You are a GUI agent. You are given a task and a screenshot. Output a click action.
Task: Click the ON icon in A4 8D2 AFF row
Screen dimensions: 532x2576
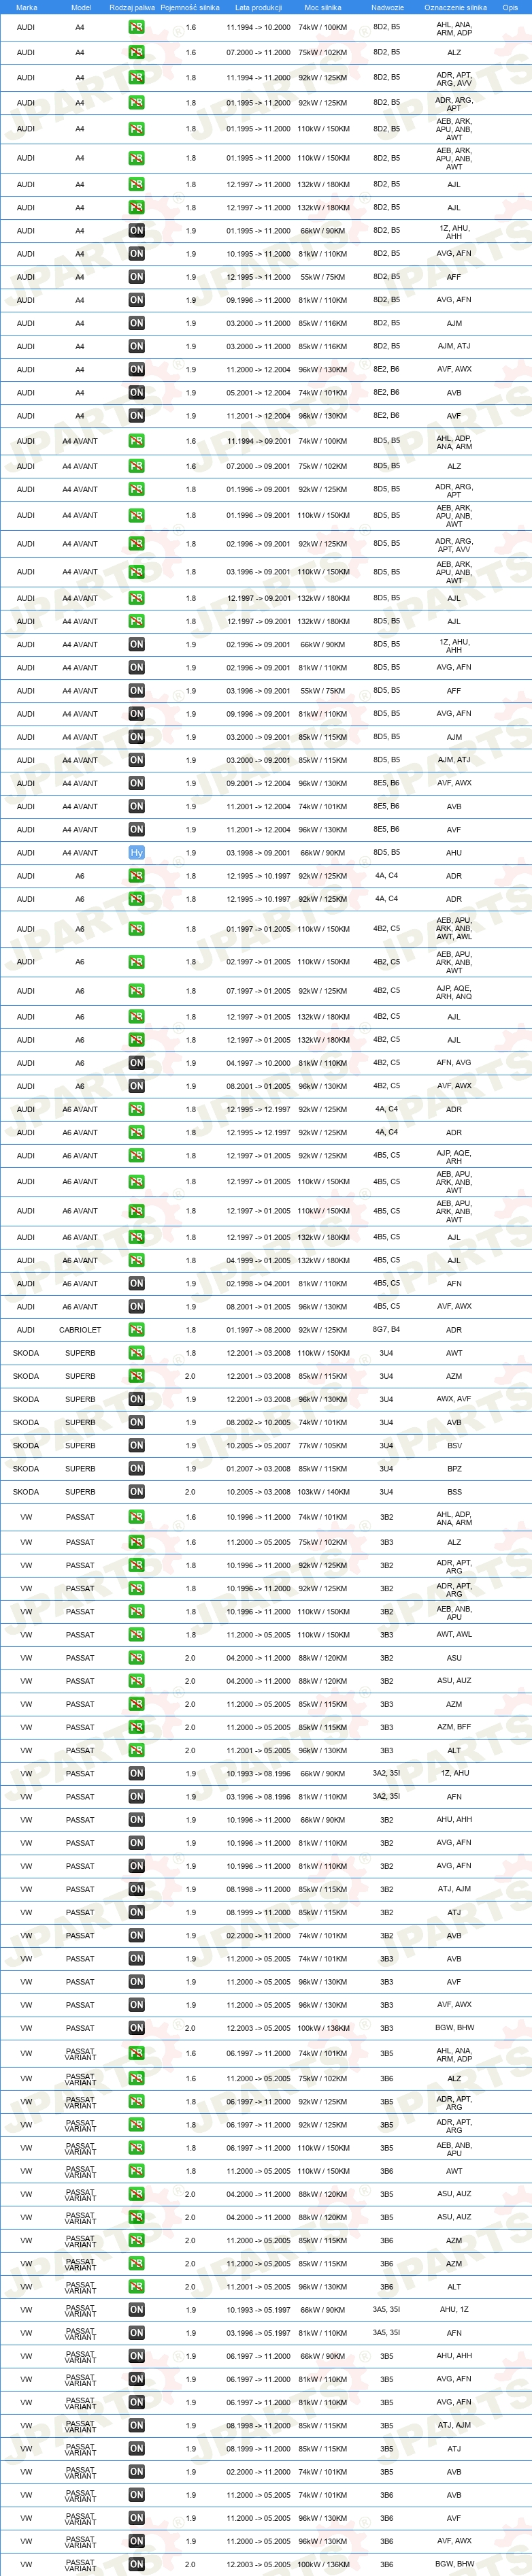point(137,277)
